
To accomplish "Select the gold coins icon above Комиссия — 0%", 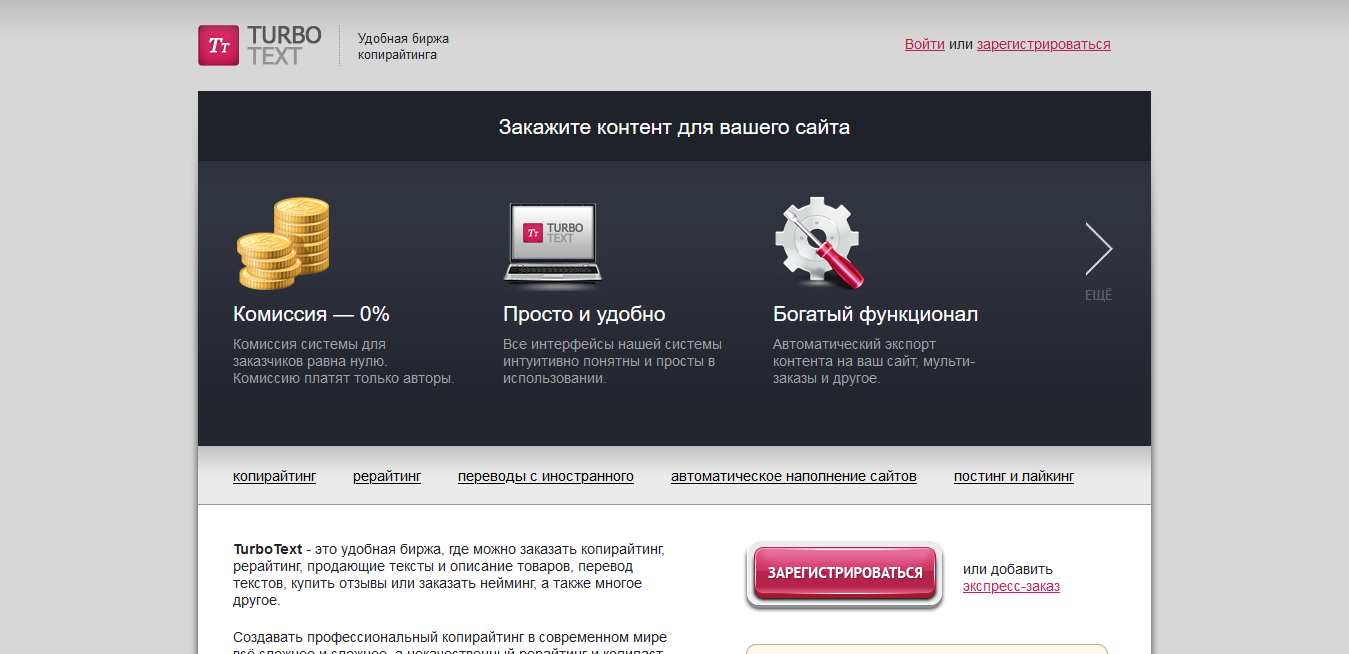I will [282, 242].
